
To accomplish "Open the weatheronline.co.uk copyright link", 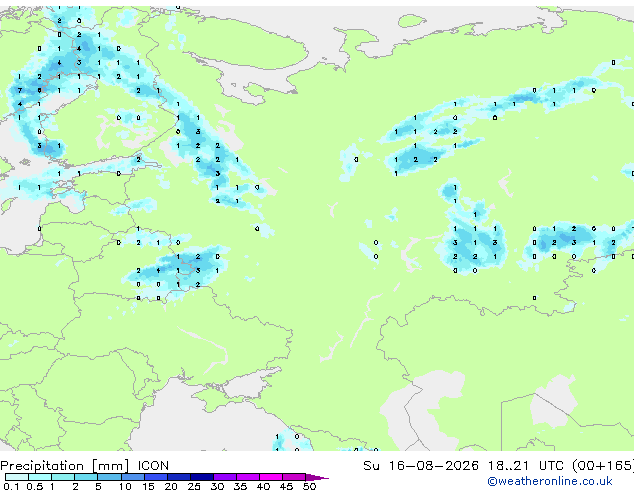I will pos(550,481).
